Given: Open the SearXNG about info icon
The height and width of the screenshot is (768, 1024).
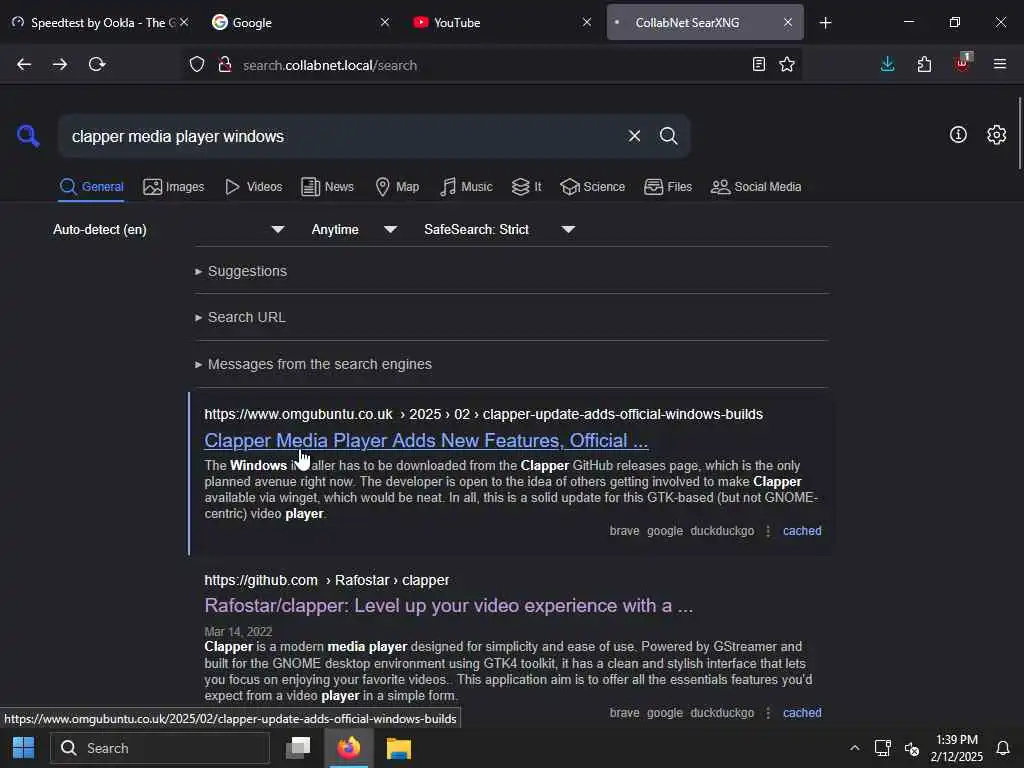Looking at the screenshot, I should click(x=958, y=135).
